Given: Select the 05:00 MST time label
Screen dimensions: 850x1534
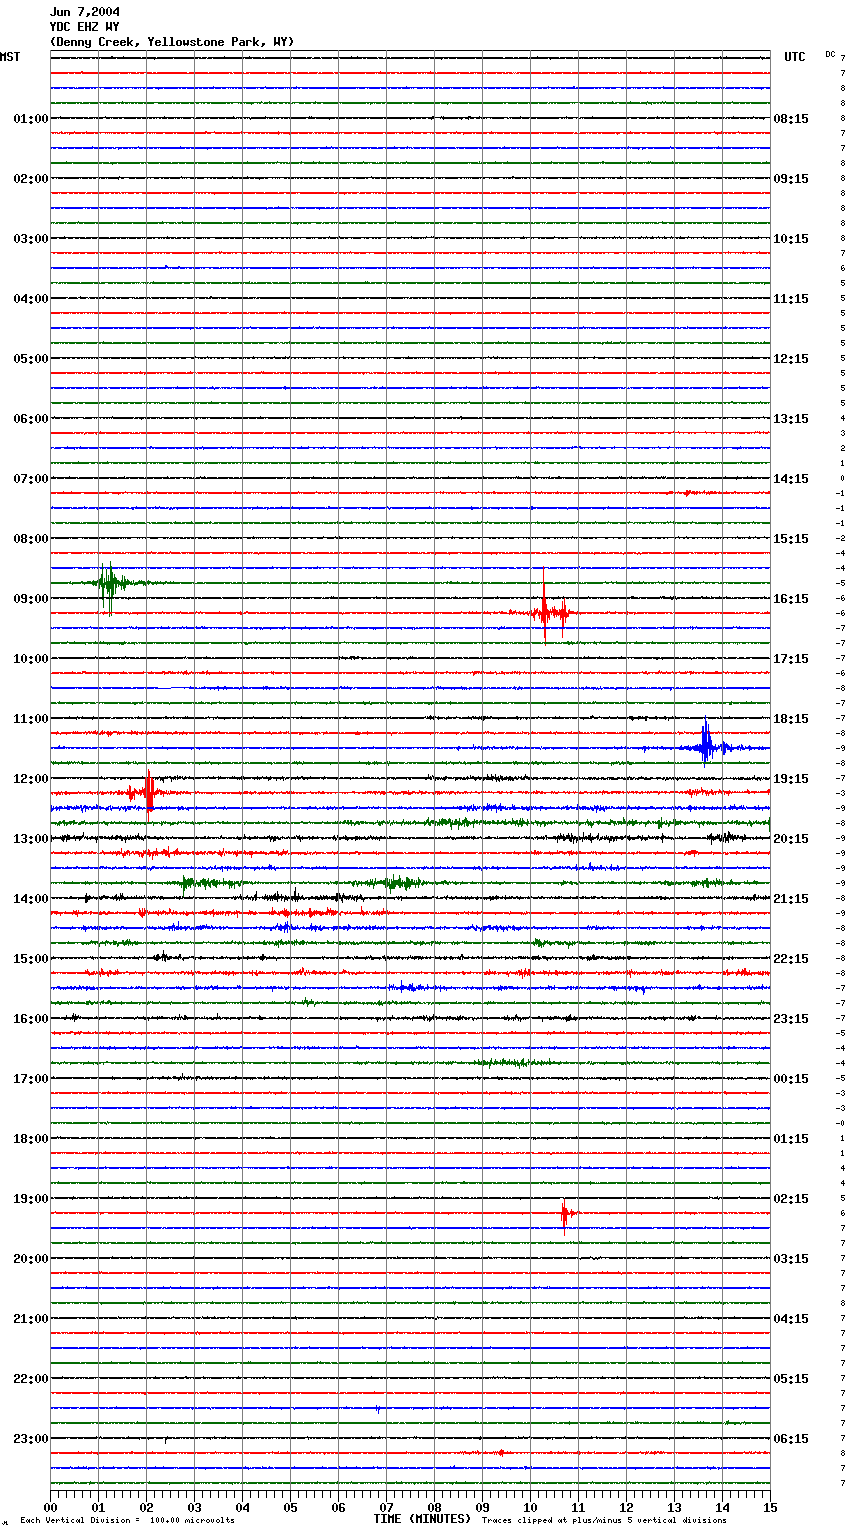Looking at the screenshot, I should [31, 359].
